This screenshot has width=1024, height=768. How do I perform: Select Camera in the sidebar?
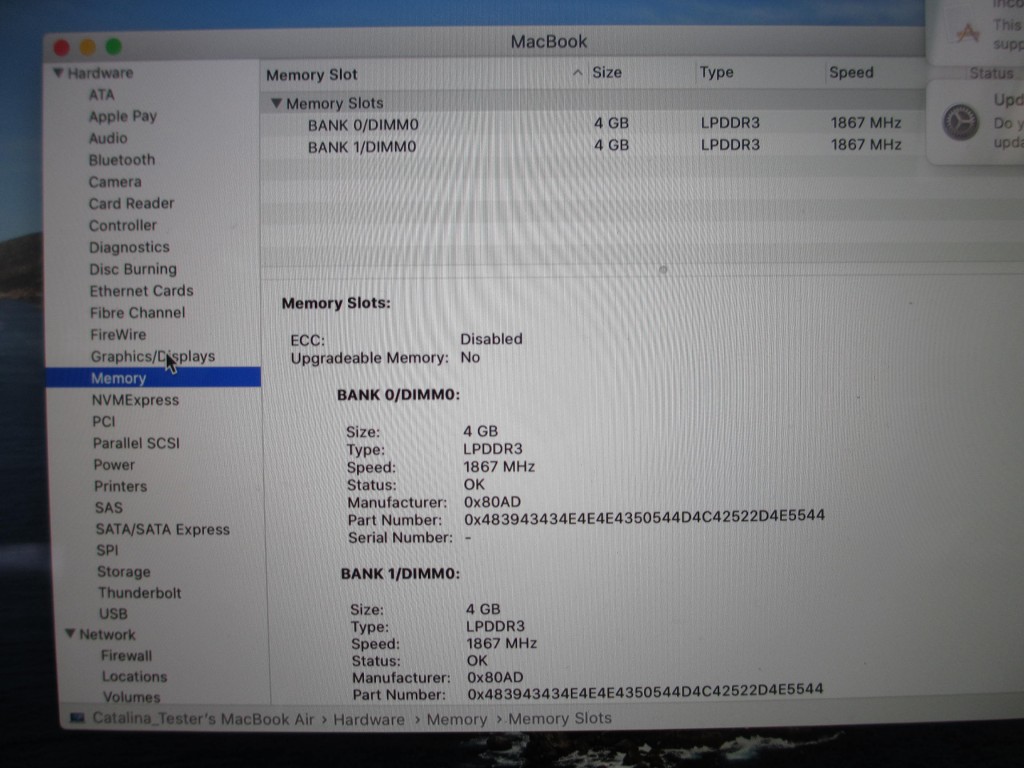(115, 182)
